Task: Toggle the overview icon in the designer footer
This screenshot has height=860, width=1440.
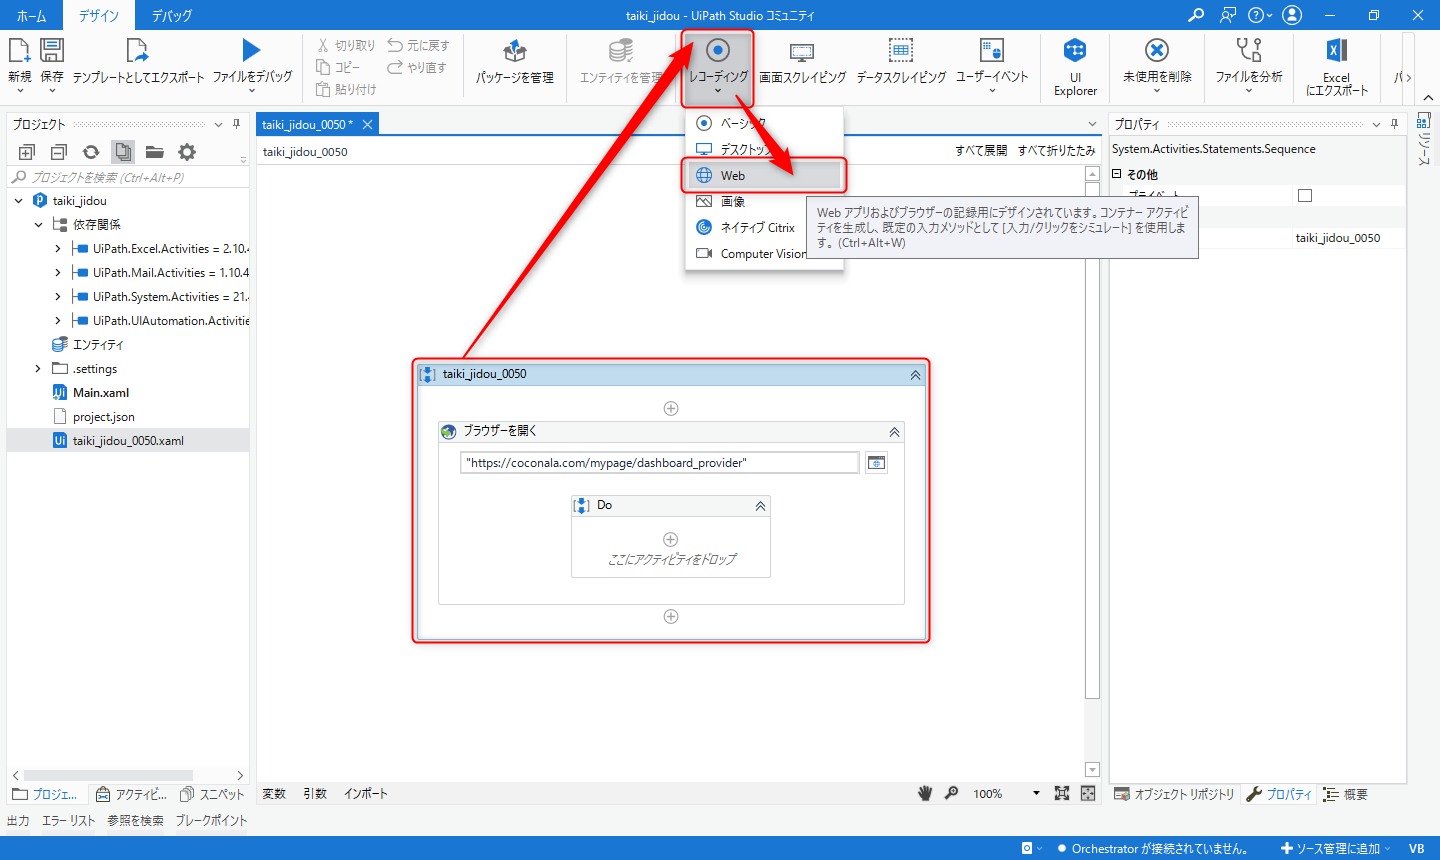Action: coord(1088,793)
